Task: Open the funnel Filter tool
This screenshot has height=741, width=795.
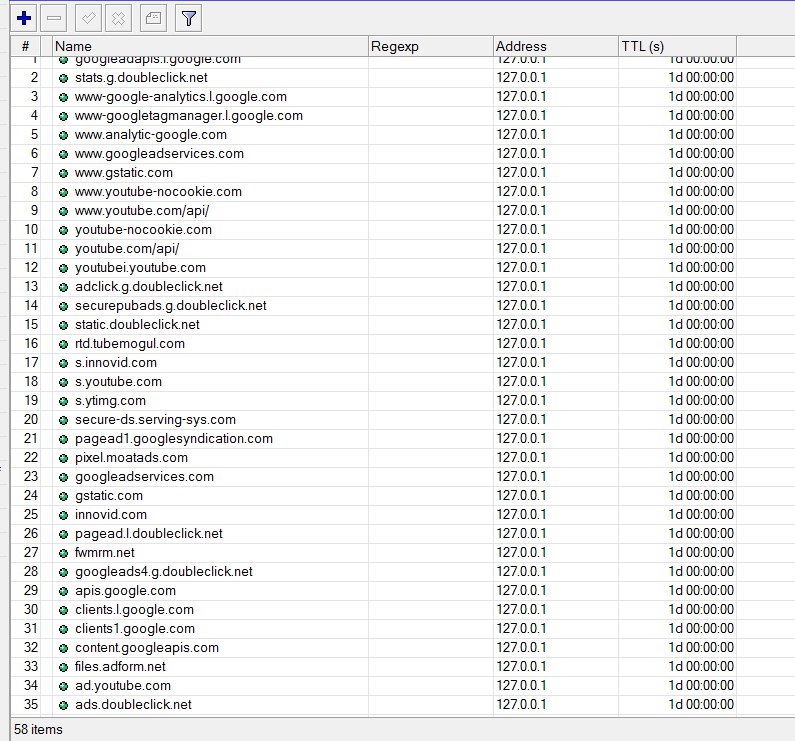Action: pyautogui.click(x=189, y=19)
